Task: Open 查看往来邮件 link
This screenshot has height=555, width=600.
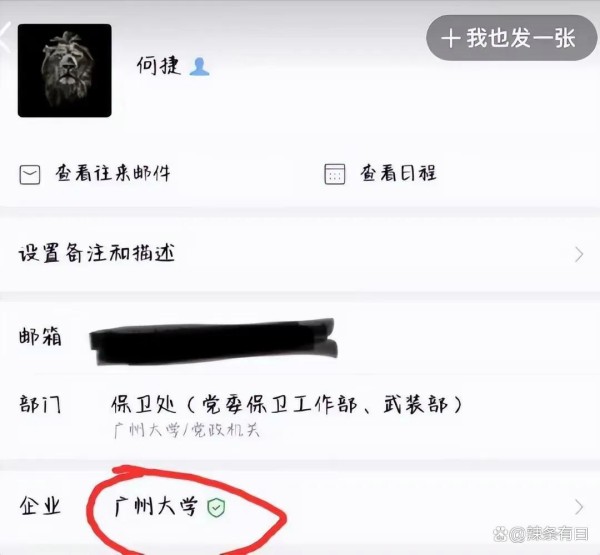Action: click(113, 173)
